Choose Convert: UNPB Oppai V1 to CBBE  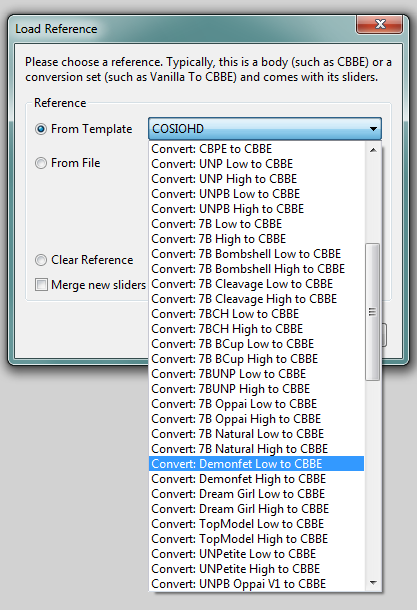click(256, 584)
